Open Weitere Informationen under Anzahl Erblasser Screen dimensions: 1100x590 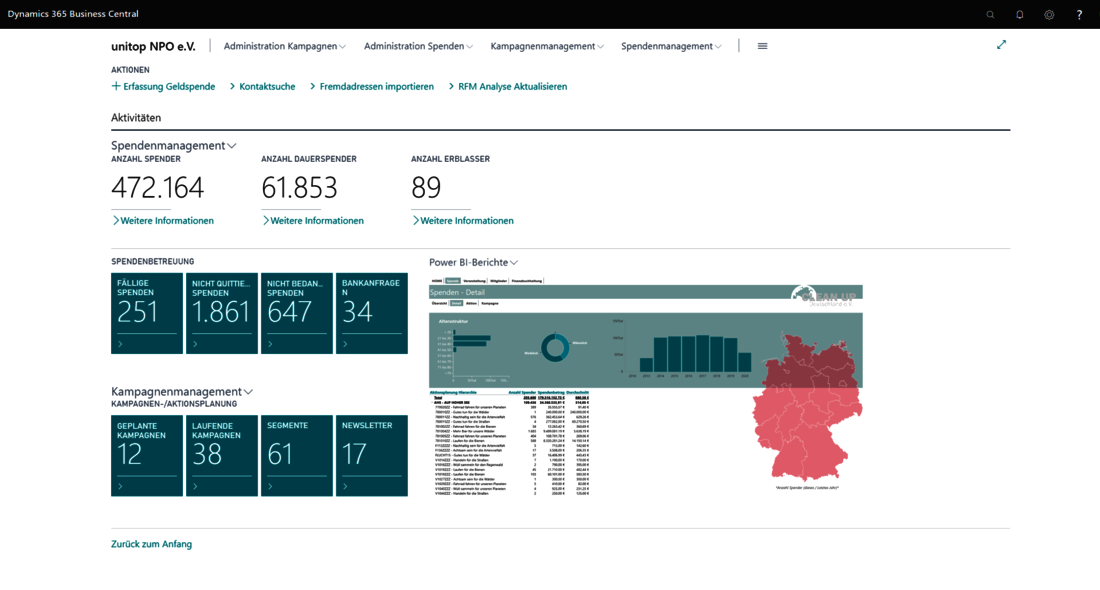(463, 220)
